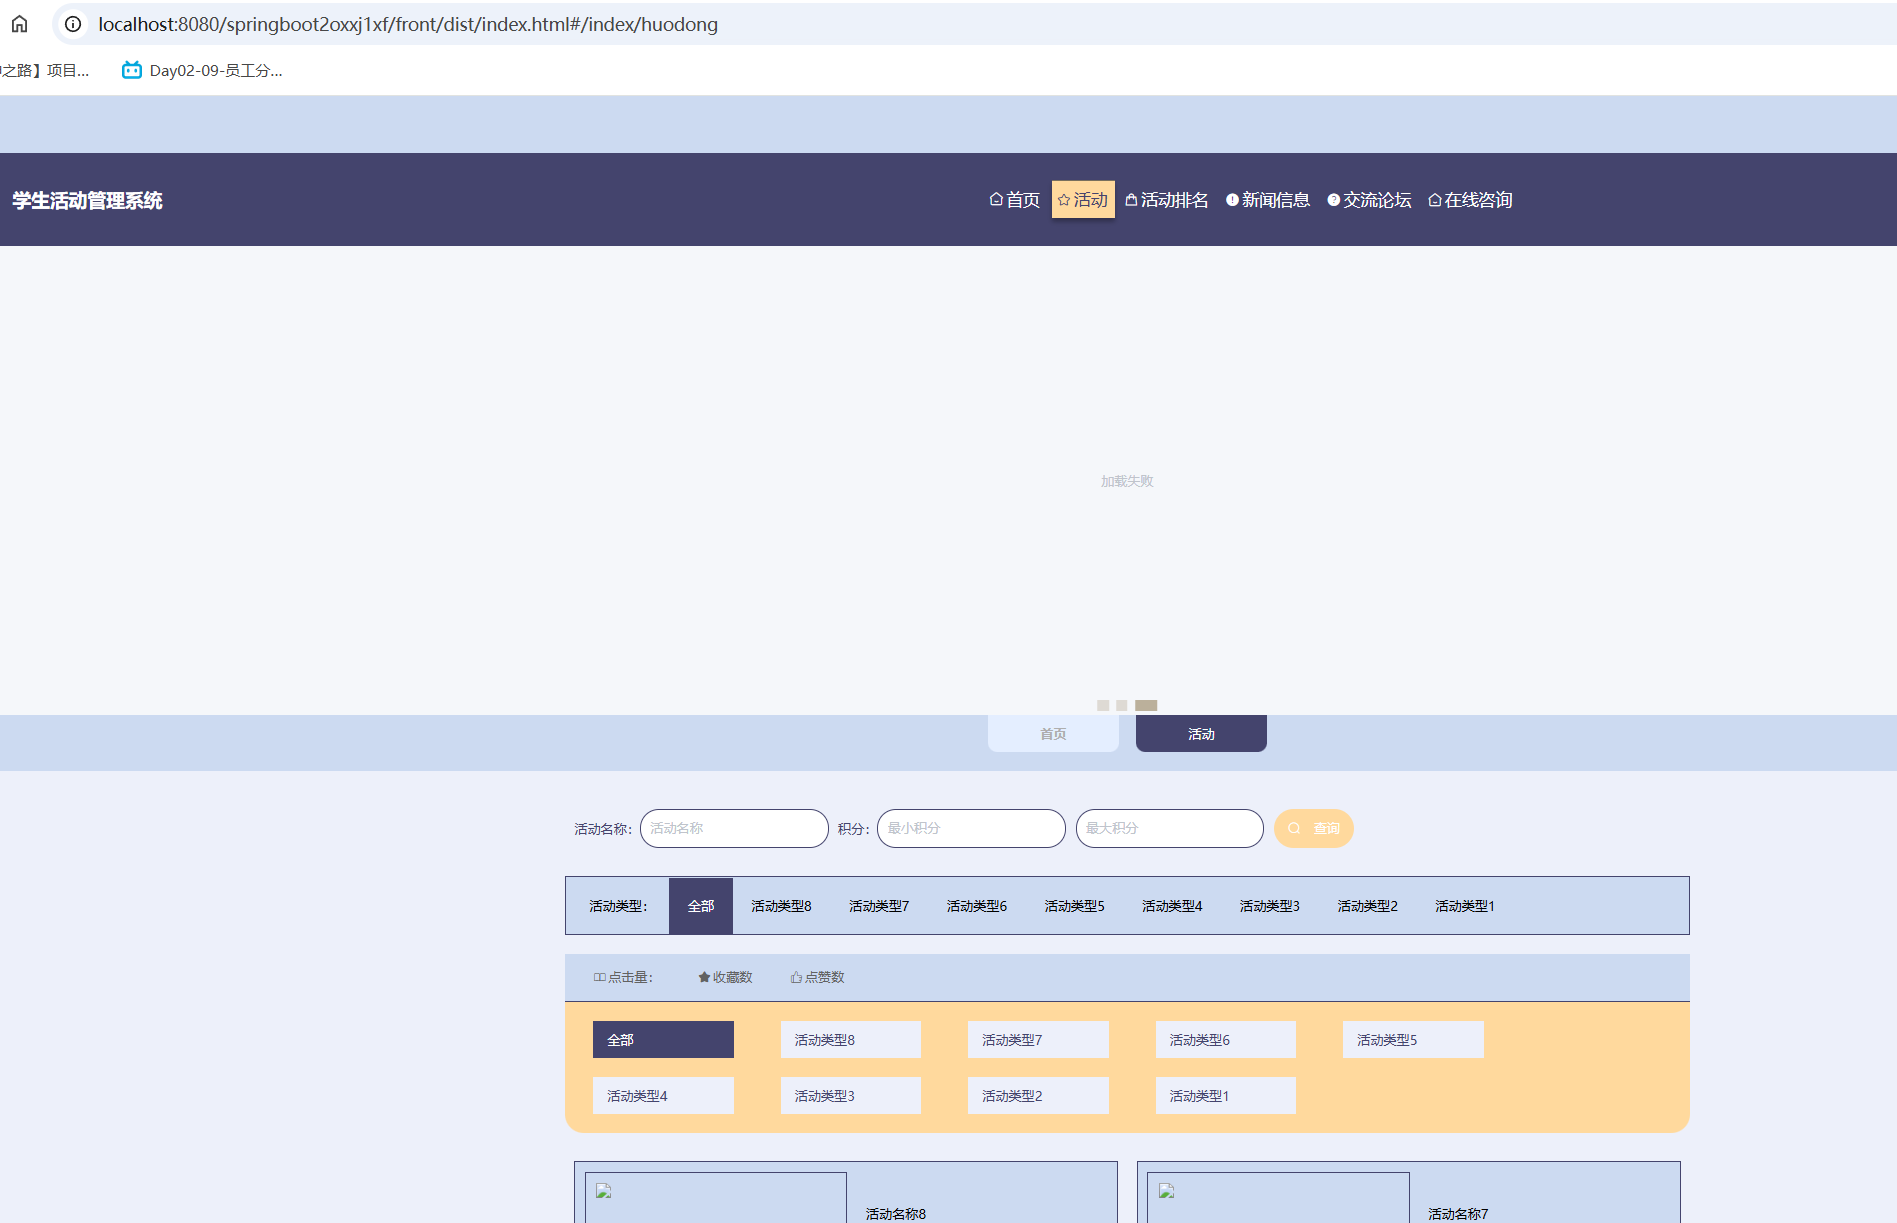The width and height of the screenshot is (1897, 1223).
Task: Click the 查询 search magnifier icon
Action: pyautogui.click(x=1294, y=828)
